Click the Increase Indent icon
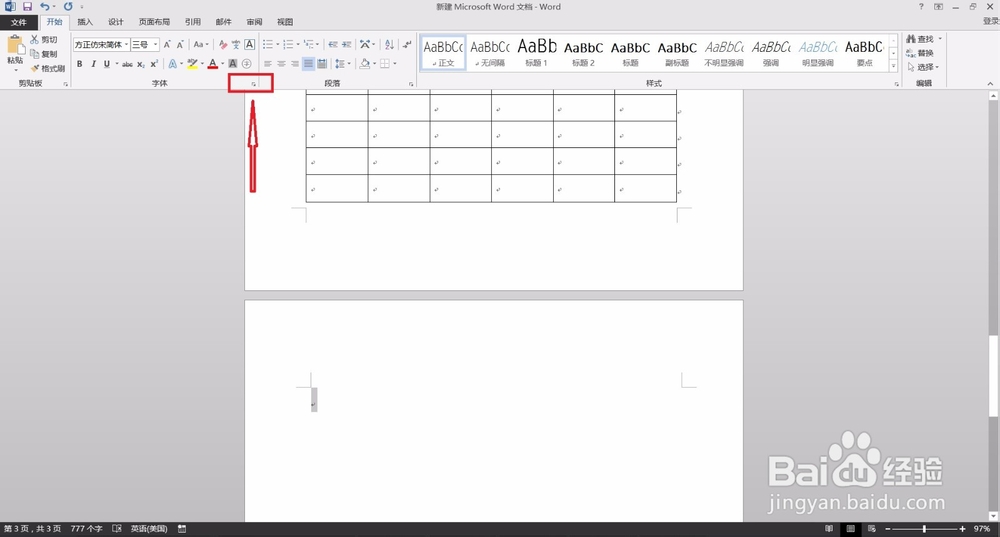 [x=346, y=45]
